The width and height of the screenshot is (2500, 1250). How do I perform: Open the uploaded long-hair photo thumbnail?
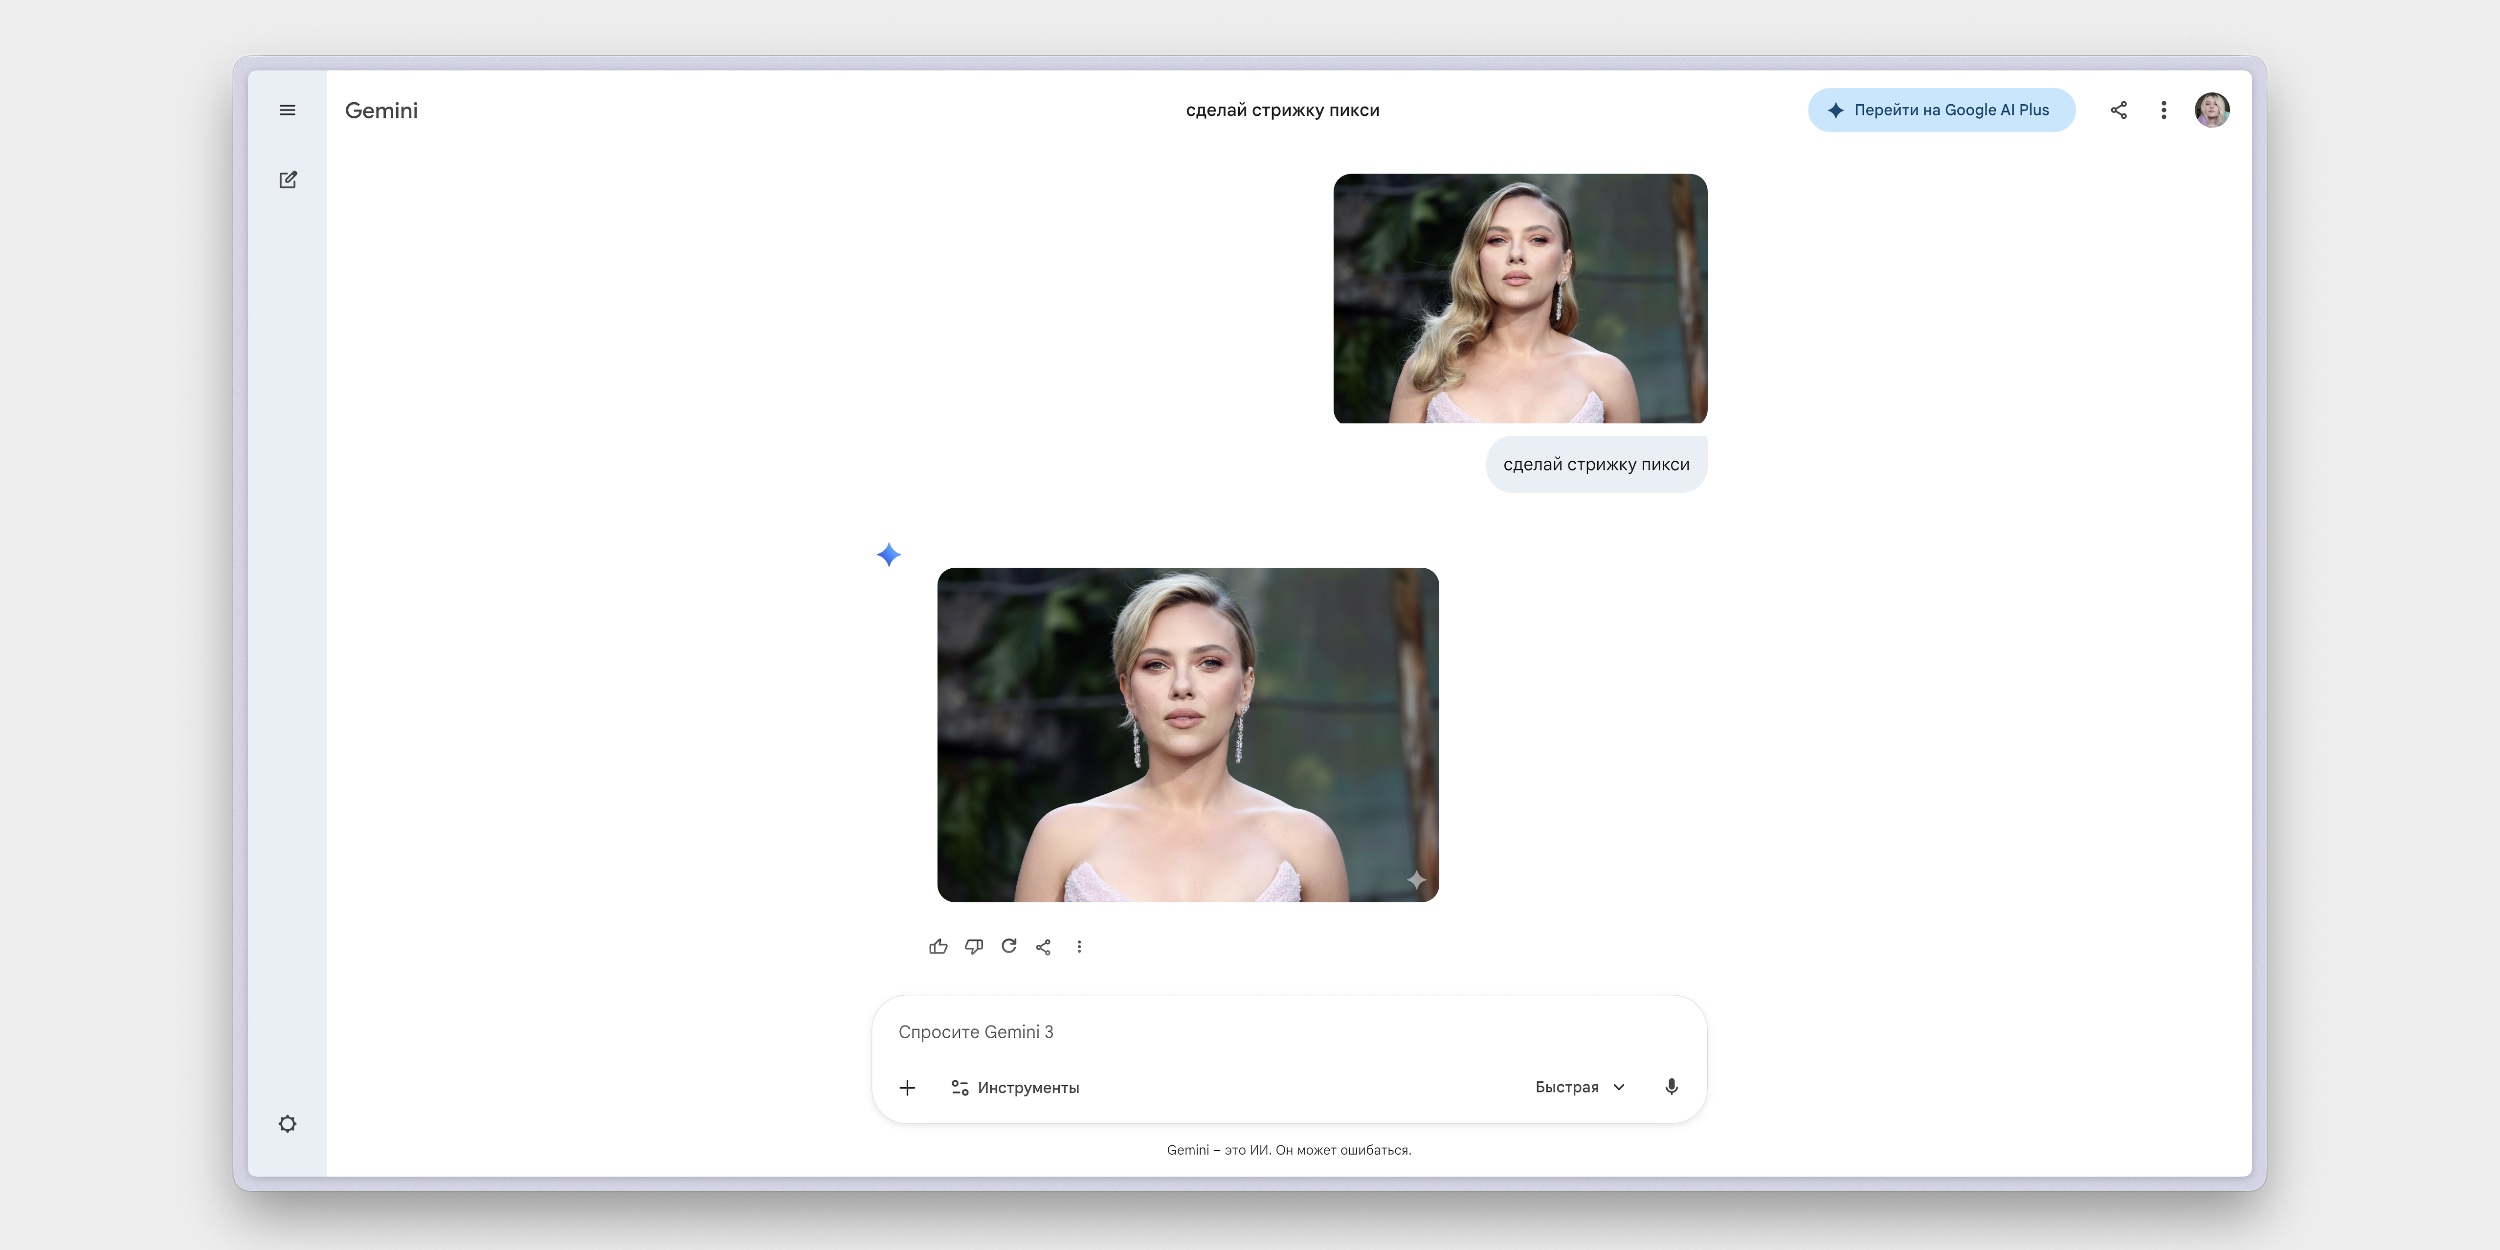pyautogui.click(x=1520, y=298)
